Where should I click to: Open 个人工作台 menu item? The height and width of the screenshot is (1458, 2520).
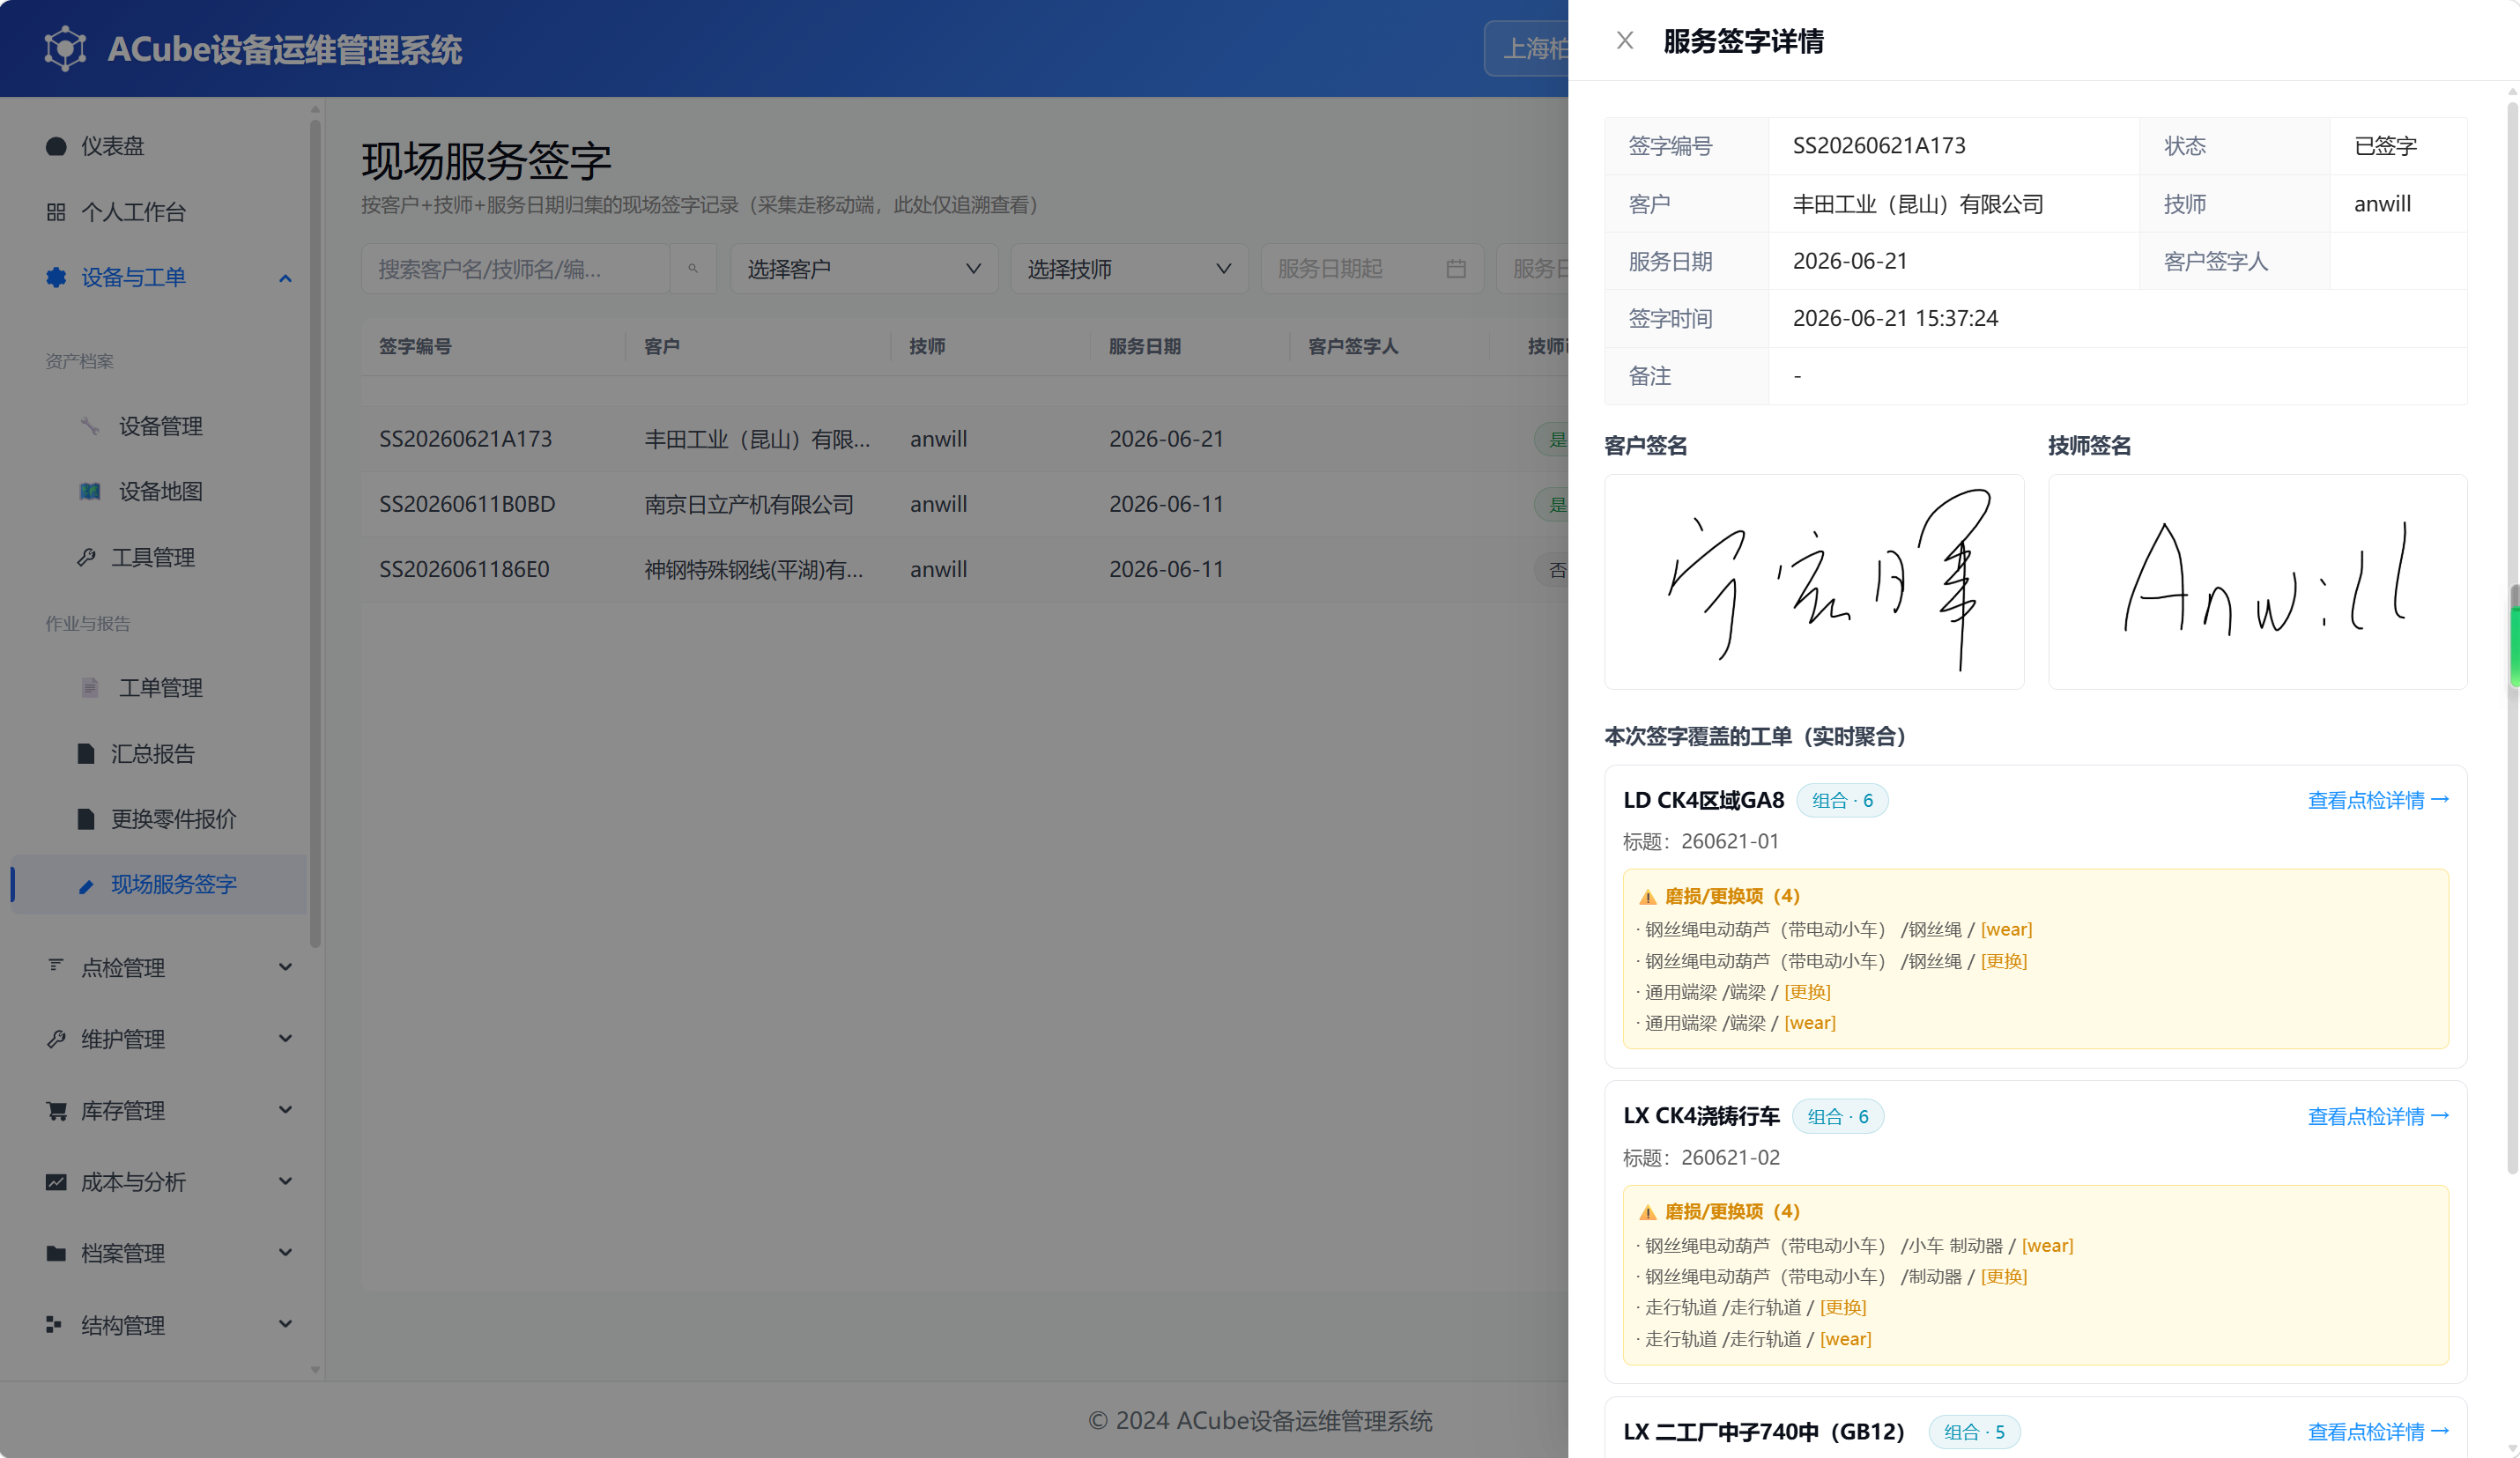(x=160, y=212)
